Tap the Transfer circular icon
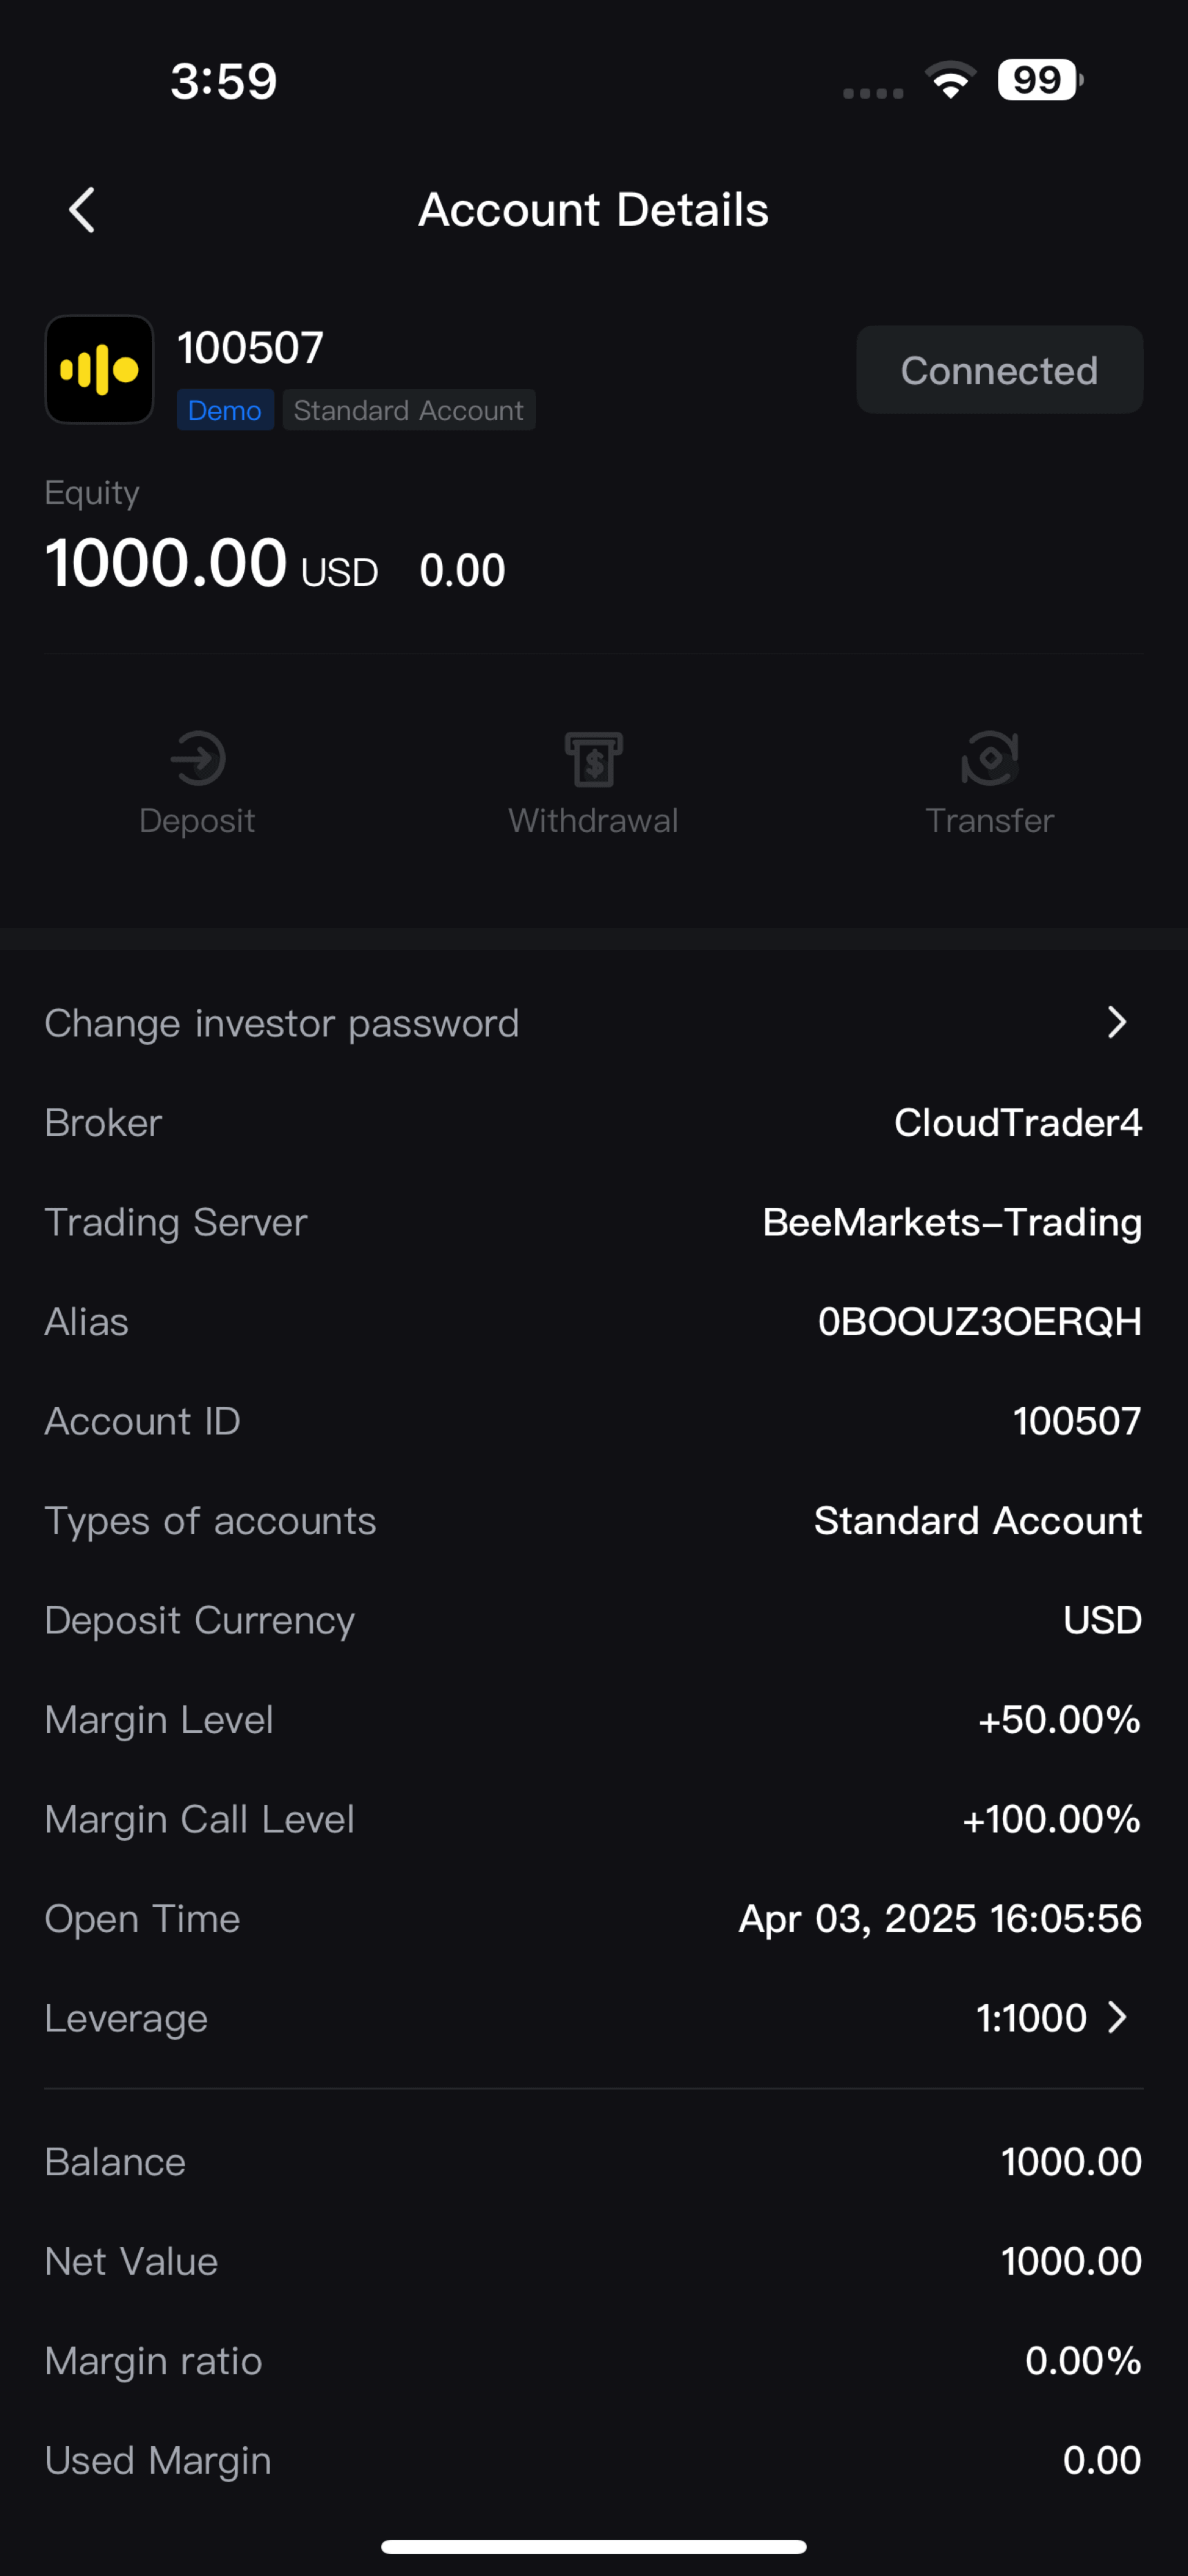The image size is (1188, 2576). tap(989, 758)
